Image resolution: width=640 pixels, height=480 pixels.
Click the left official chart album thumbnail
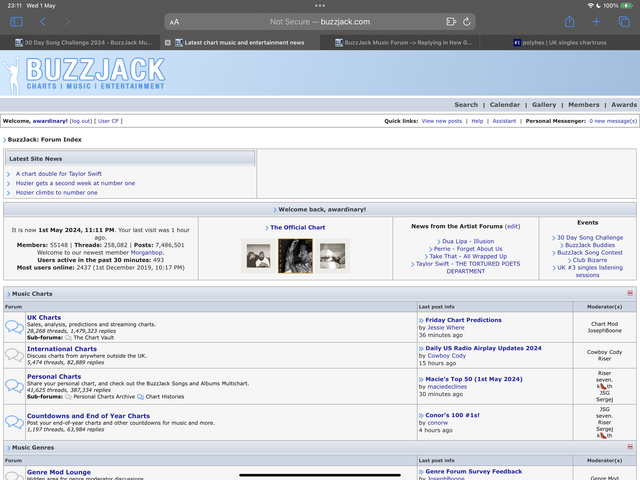tap(258, 256)
